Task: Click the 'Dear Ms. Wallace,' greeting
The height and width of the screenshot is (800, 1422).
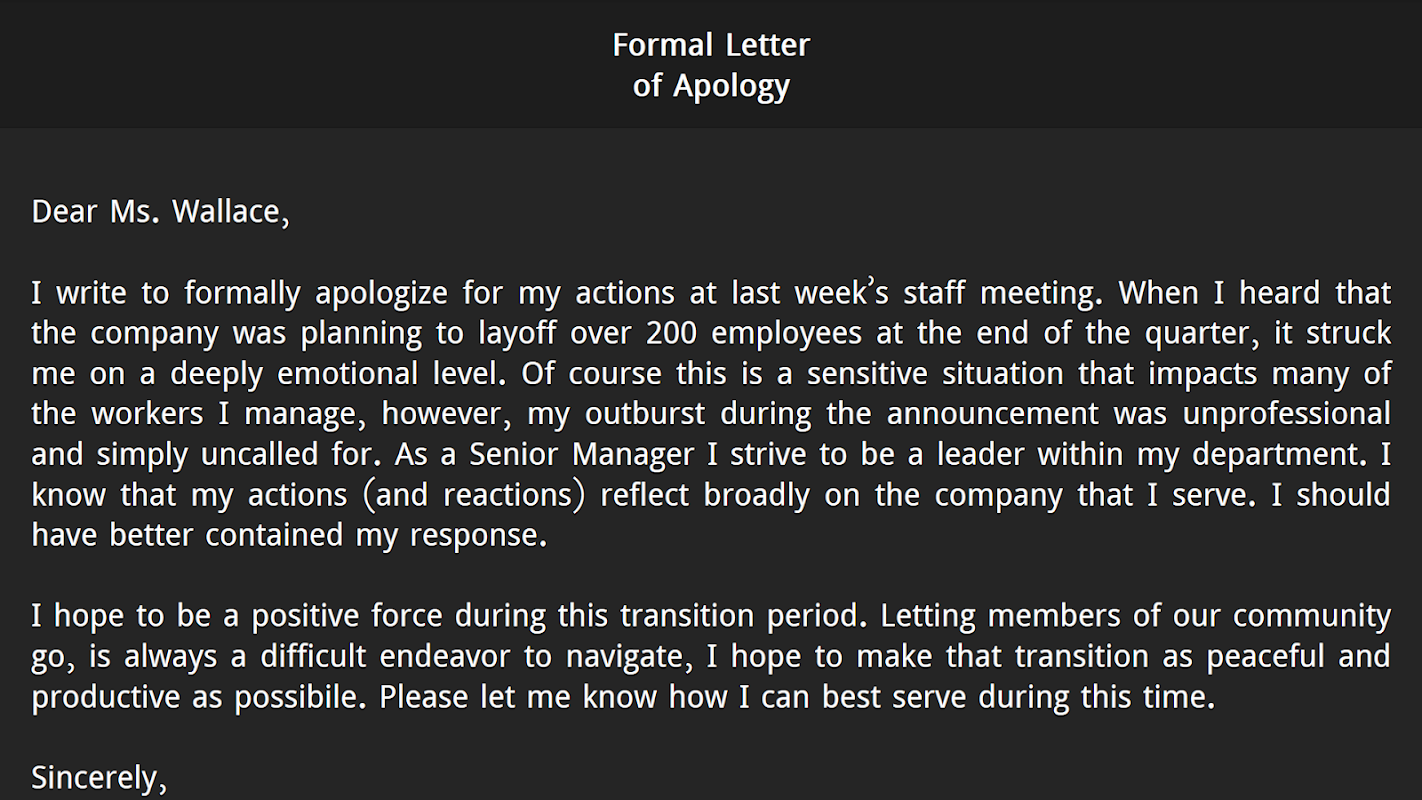Action: coord(160,212)
